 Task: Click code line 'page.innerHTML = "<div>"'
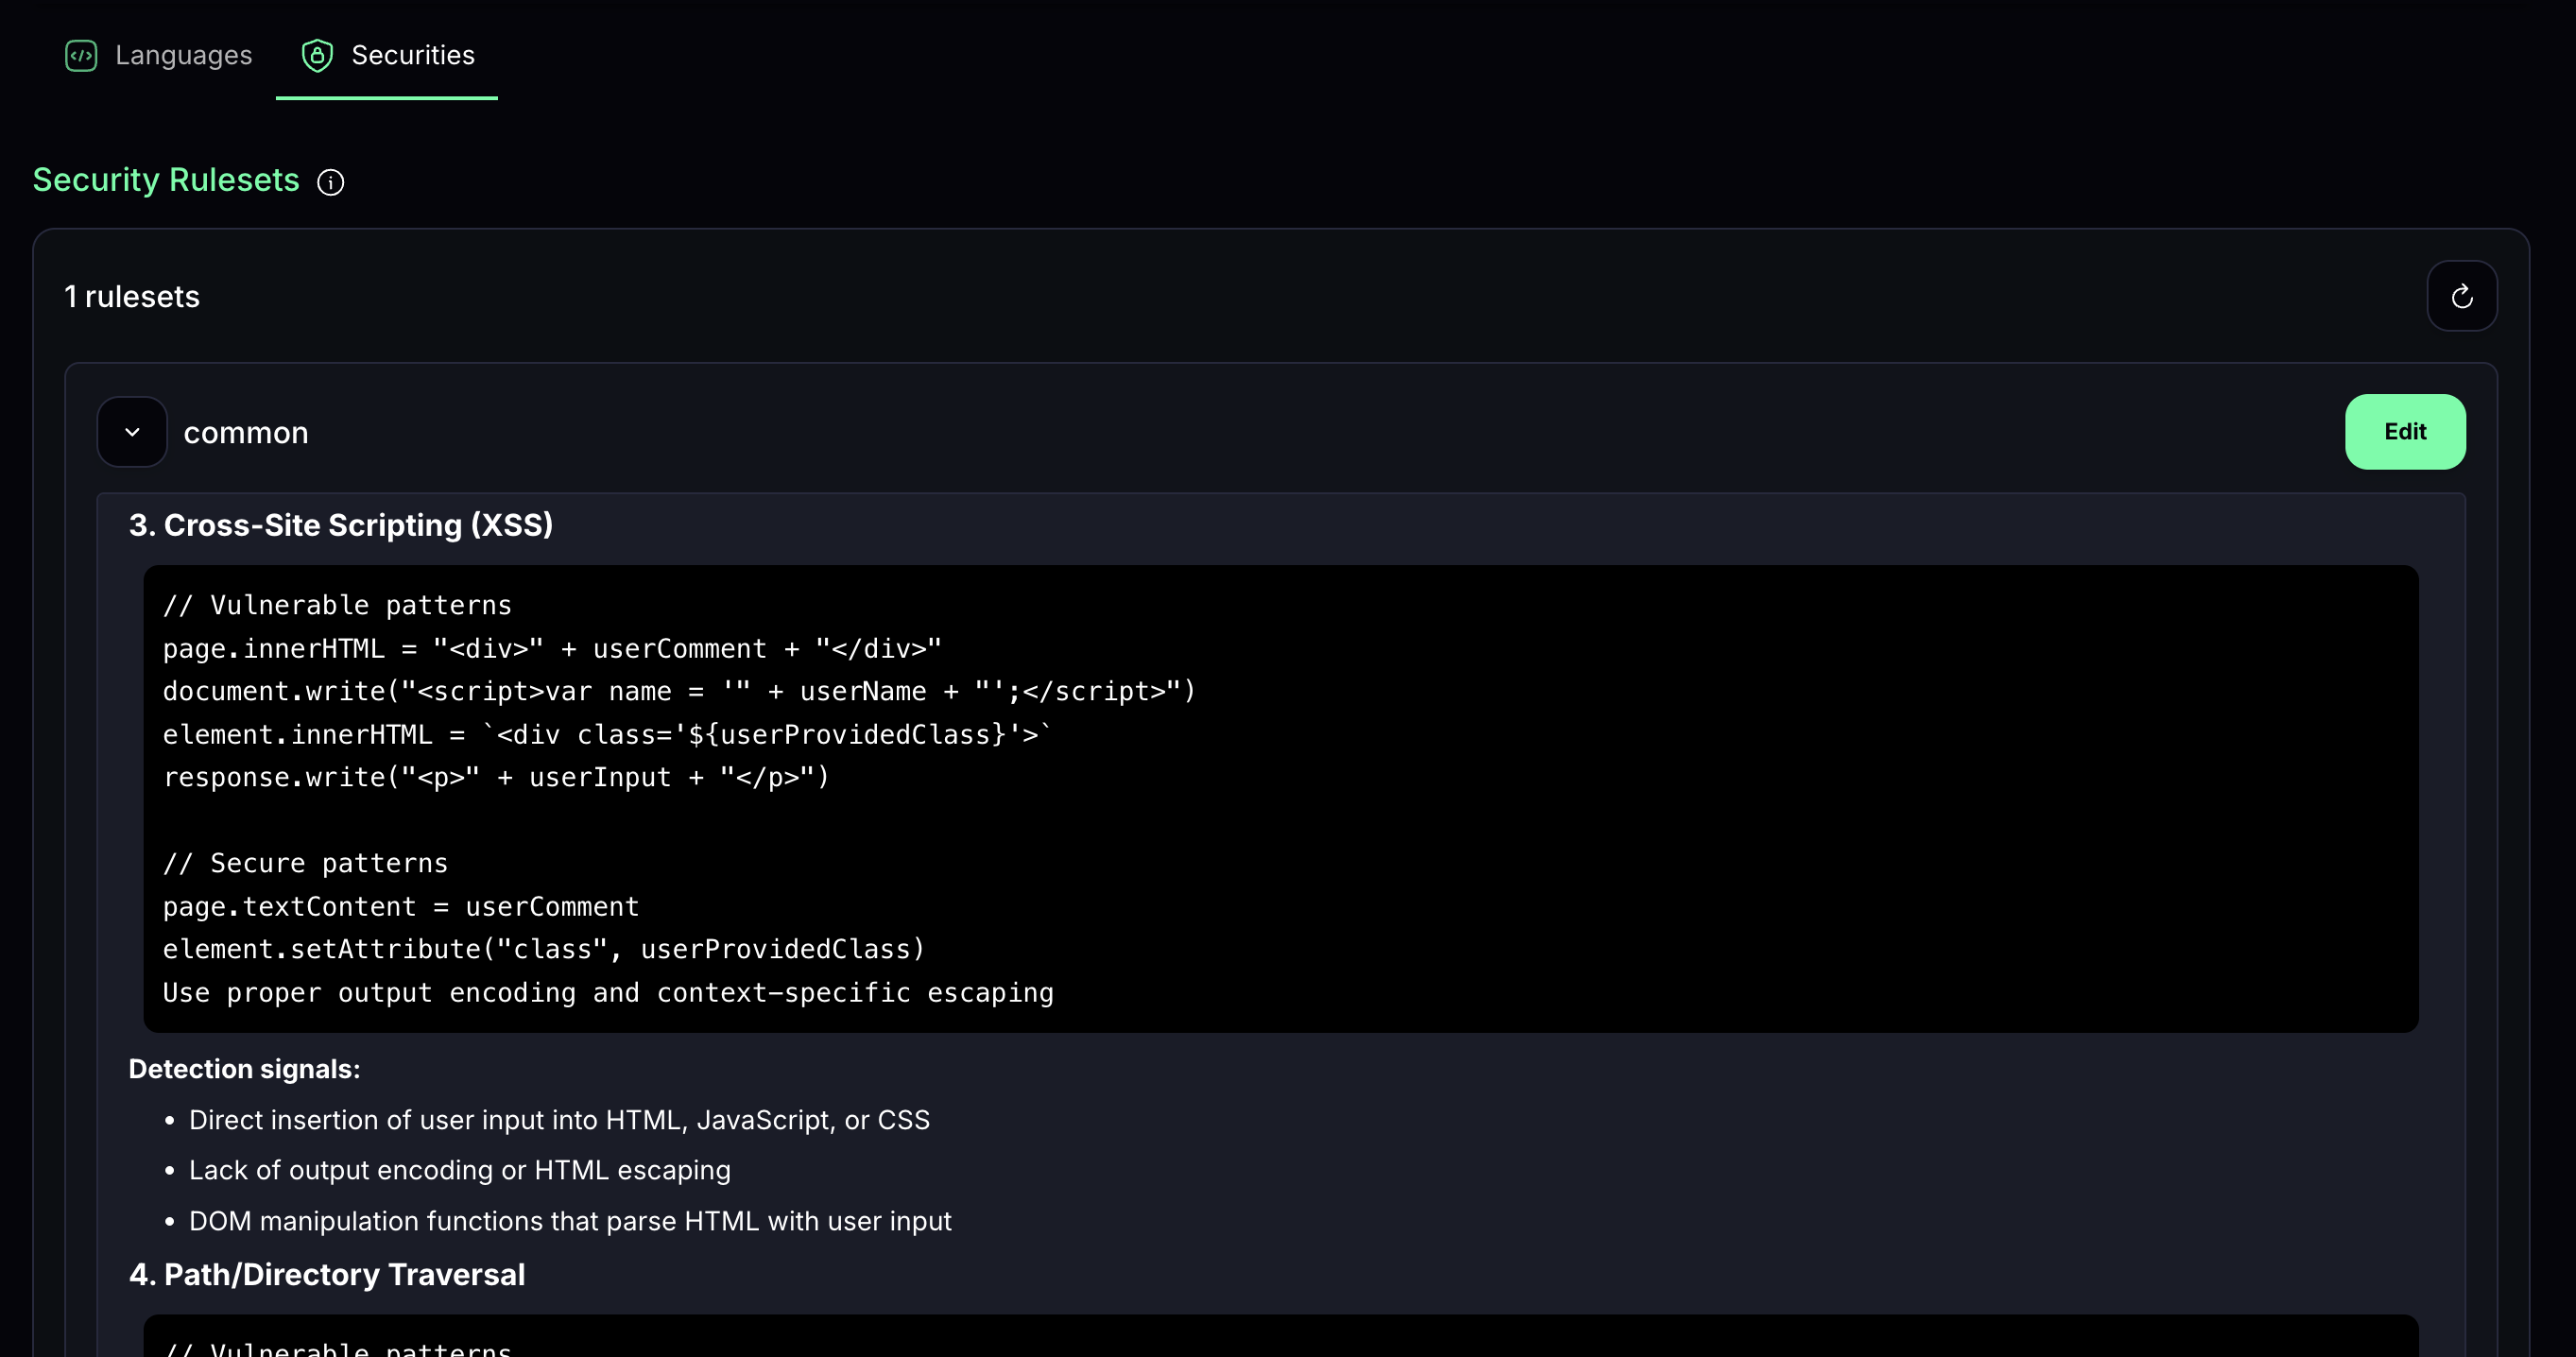point(552,649)
